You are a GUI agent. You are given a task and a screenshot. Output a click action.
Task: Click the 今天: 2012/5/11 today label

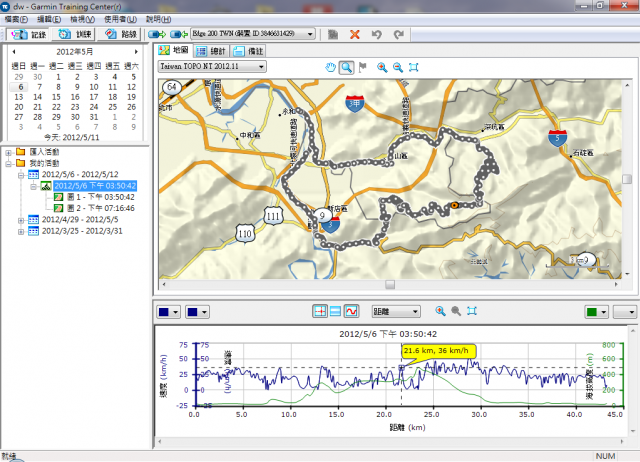72,138
